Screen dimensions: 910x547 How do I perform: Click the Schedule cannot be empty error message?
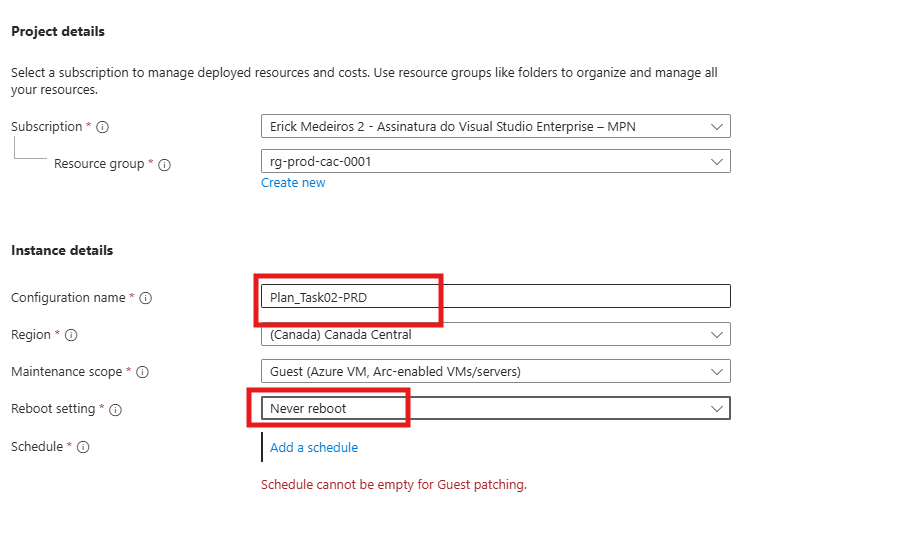click(393, 485)
